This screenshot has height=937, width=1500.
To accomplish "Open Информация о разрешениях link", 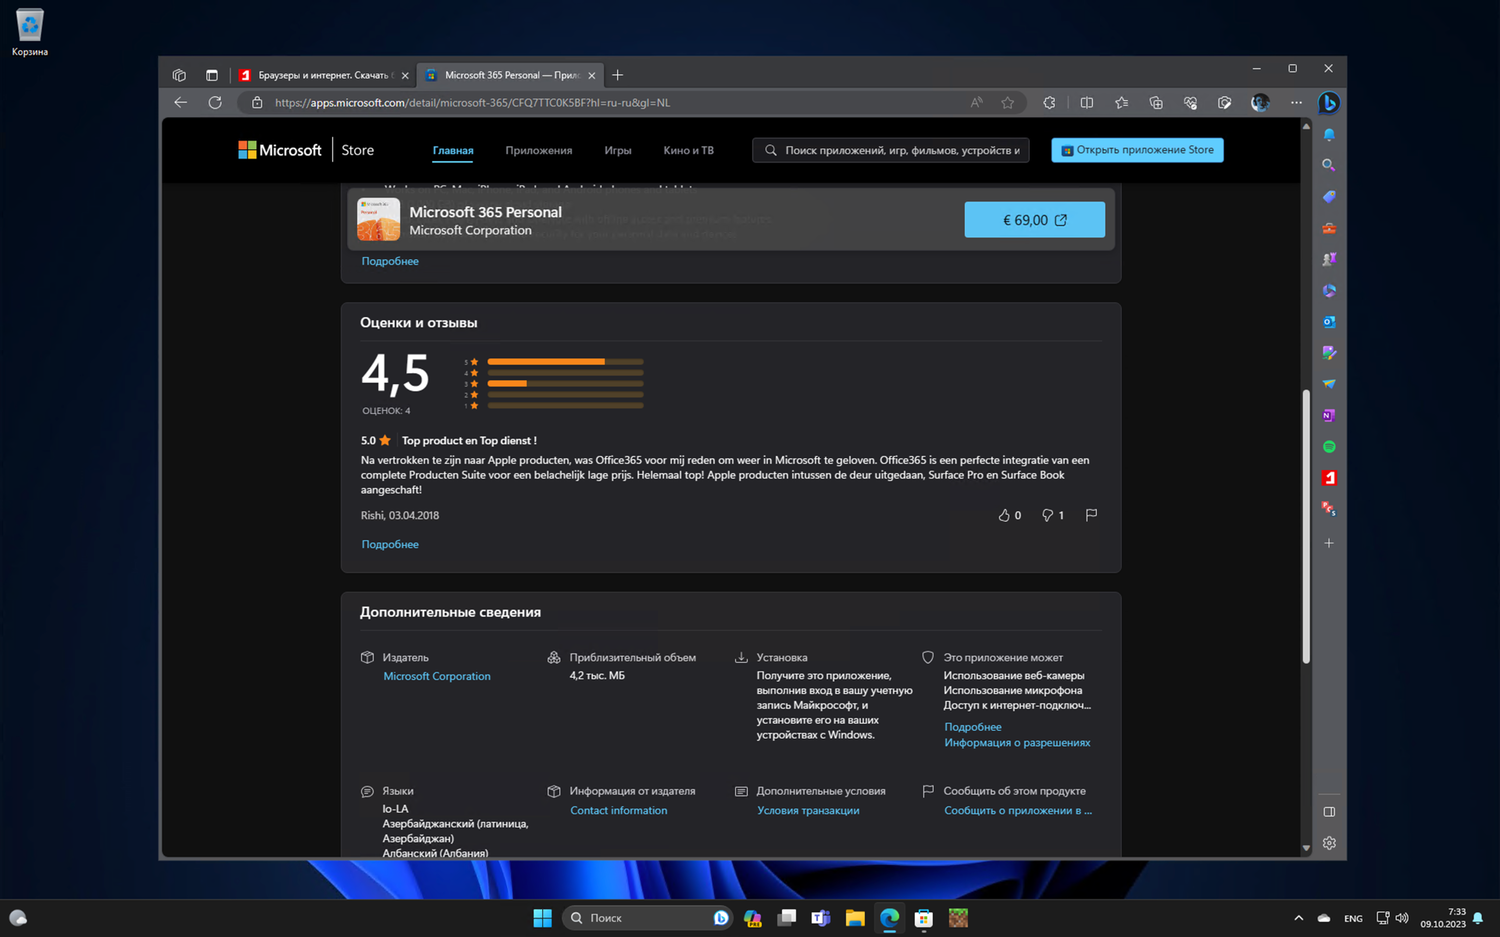I will (x=1017, y=742).
